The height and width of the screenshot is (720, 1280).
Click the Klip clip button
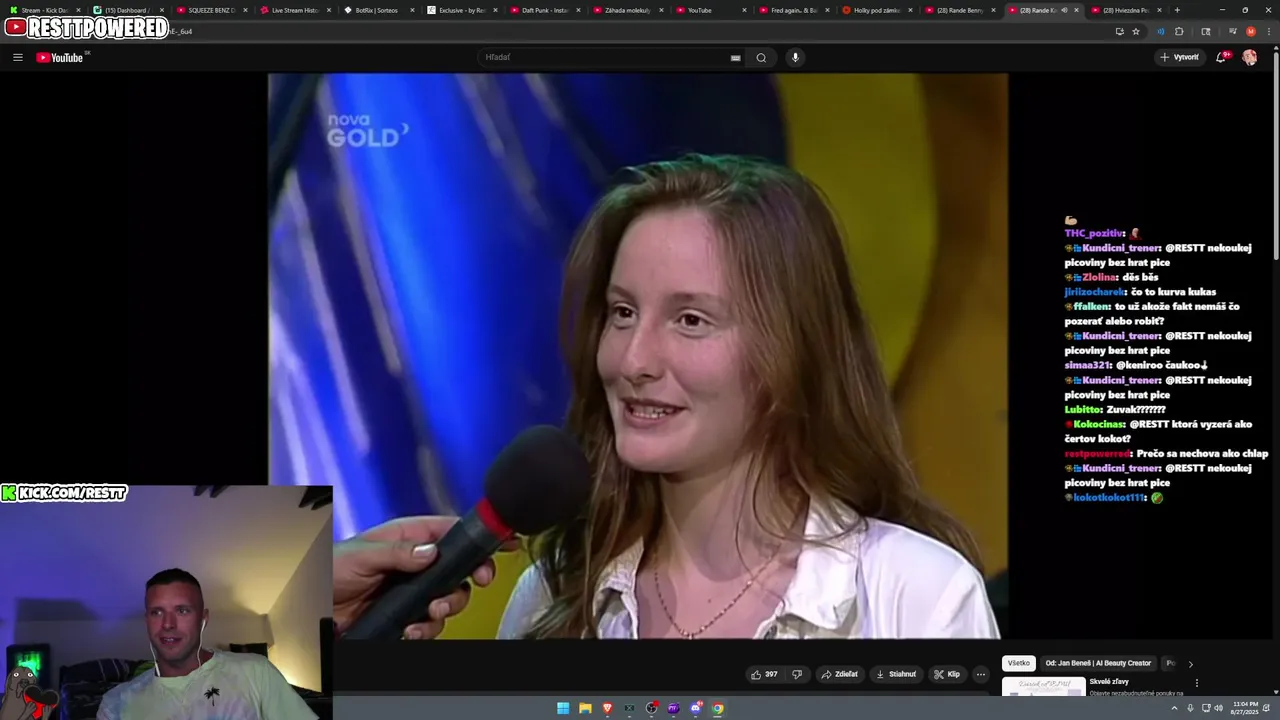[947, 674]
